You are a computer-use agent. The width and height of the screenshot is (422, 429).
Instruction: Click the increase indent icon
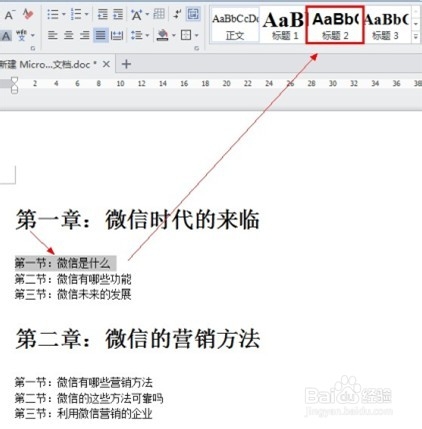coord(118,15)
